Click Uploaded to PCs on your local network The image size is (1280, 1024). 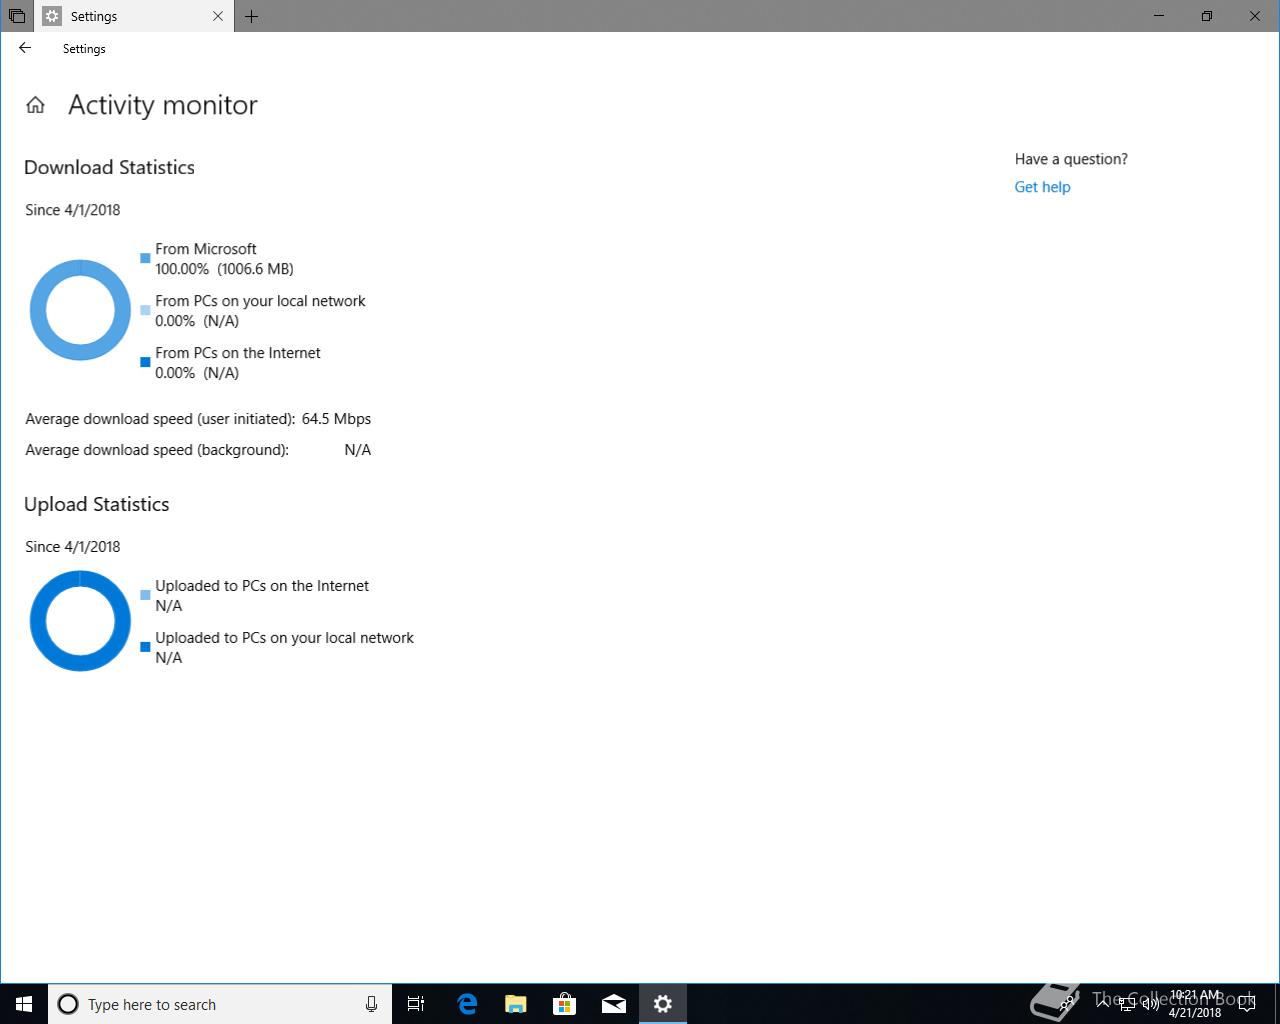pyautogui.click(x=284, y=638)
